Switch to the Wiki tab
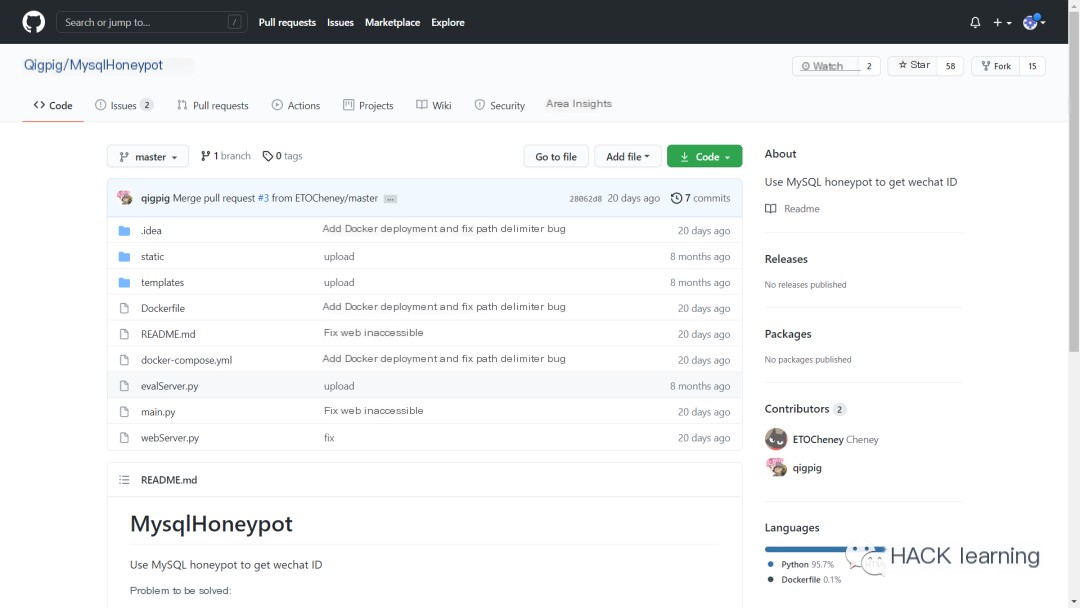 coord(434,105)
